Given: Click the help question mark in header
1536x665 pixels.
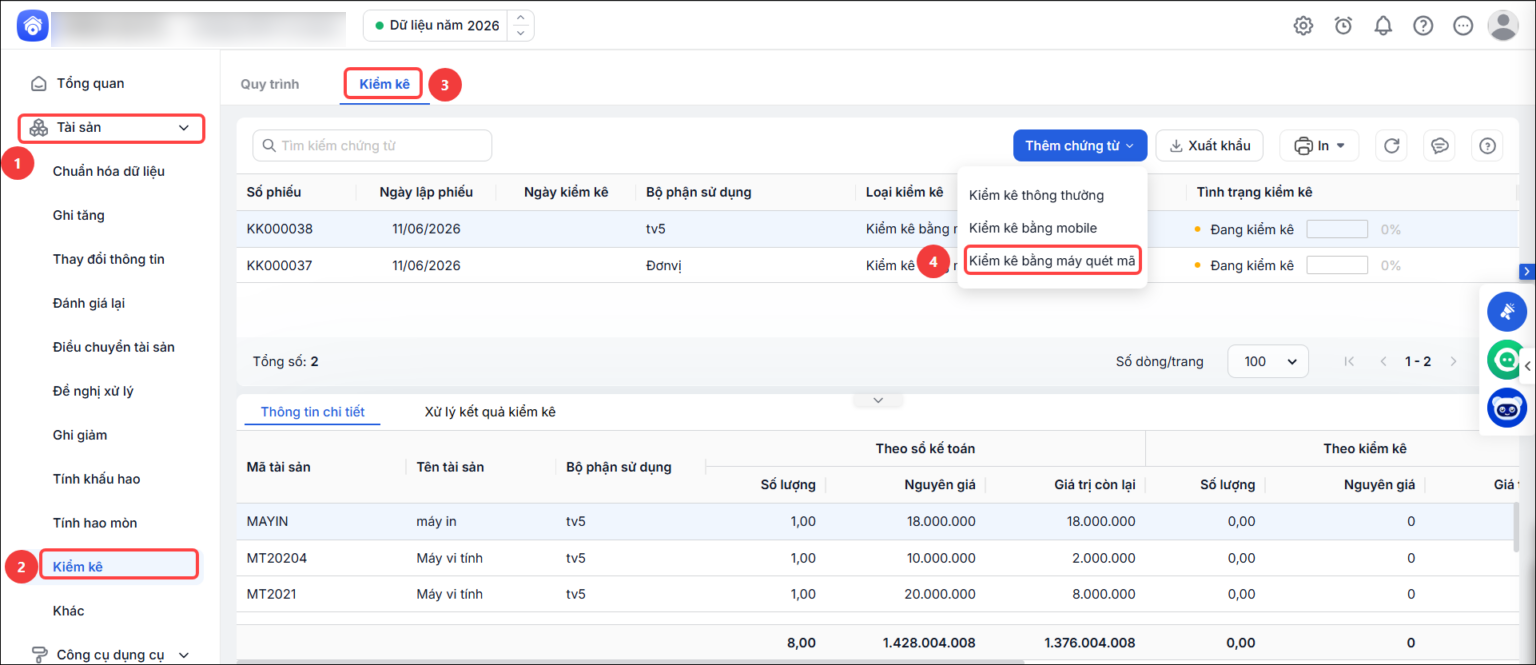Looking at the screenshot, I should pyautogui.click(x=1423, y=26).
